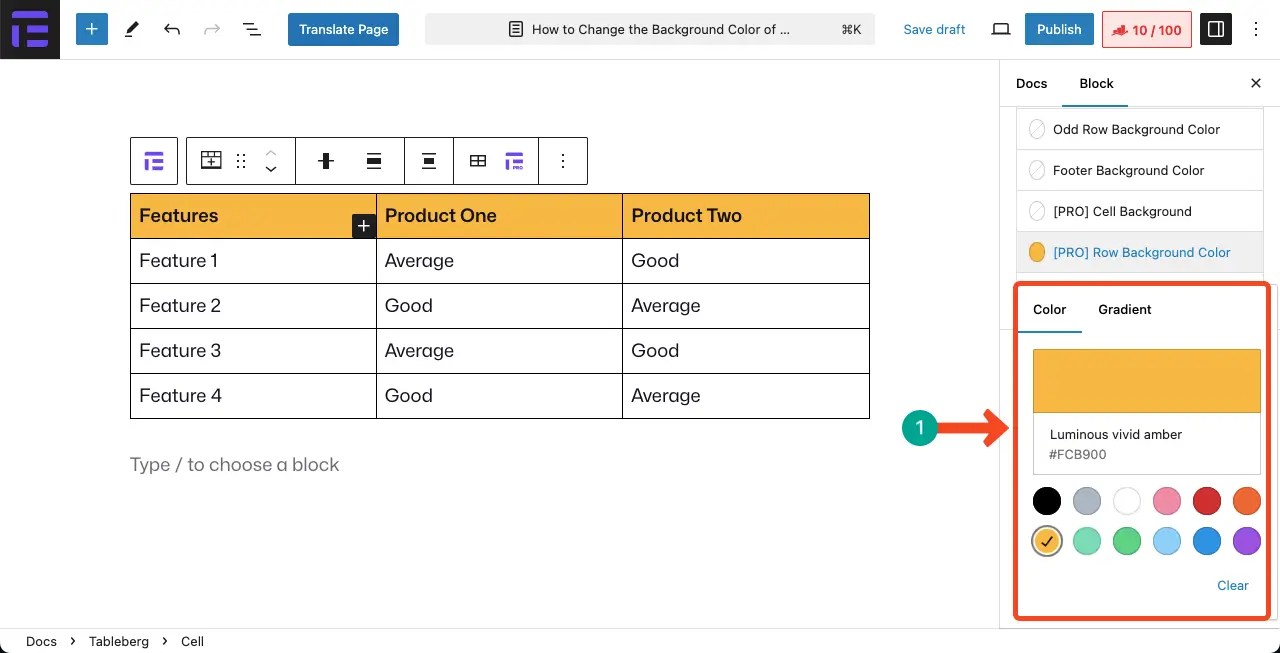Move block down with chevron arrow
The image size is (1280, 653).
point(271,169)
